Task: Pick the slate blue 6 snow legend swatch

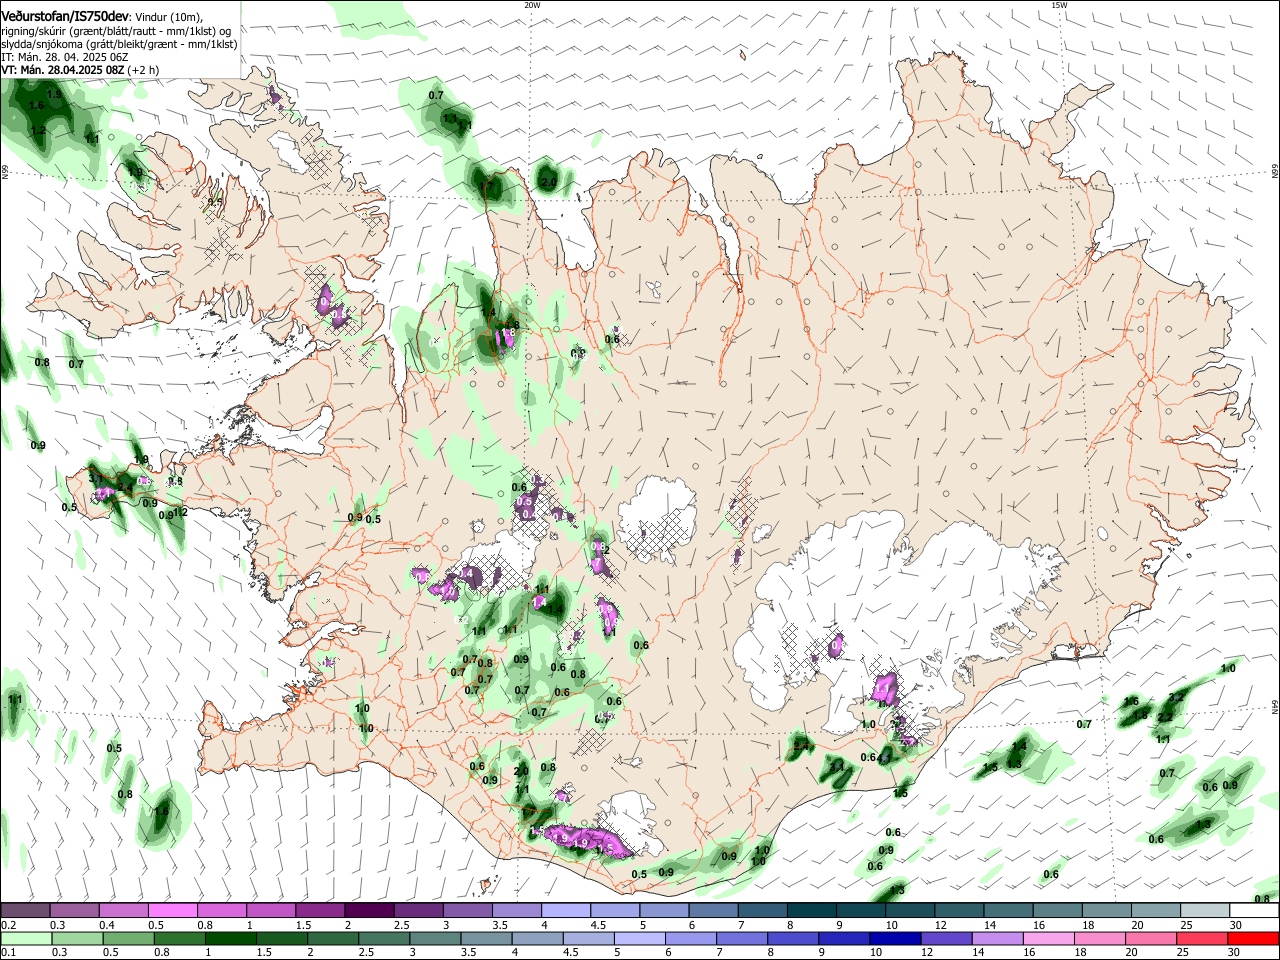Action: tap(713, 911)
